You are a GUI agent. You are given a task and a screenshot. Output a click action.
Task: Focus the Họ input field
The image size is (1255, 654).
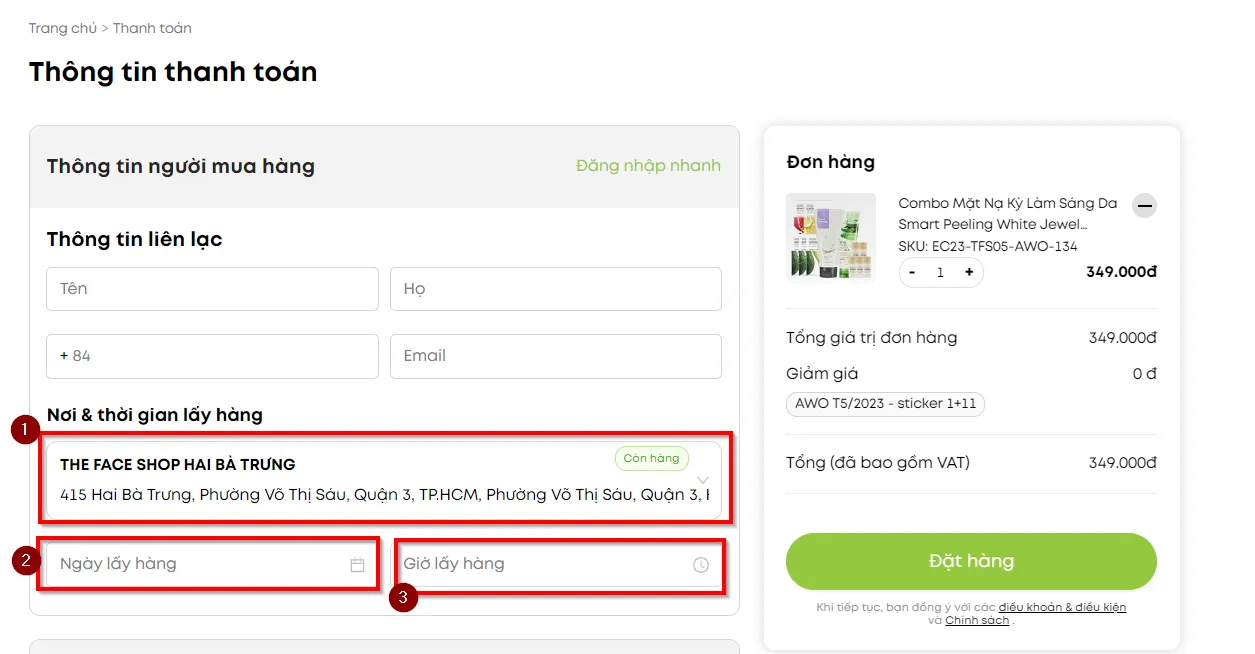tap(556, 289)
